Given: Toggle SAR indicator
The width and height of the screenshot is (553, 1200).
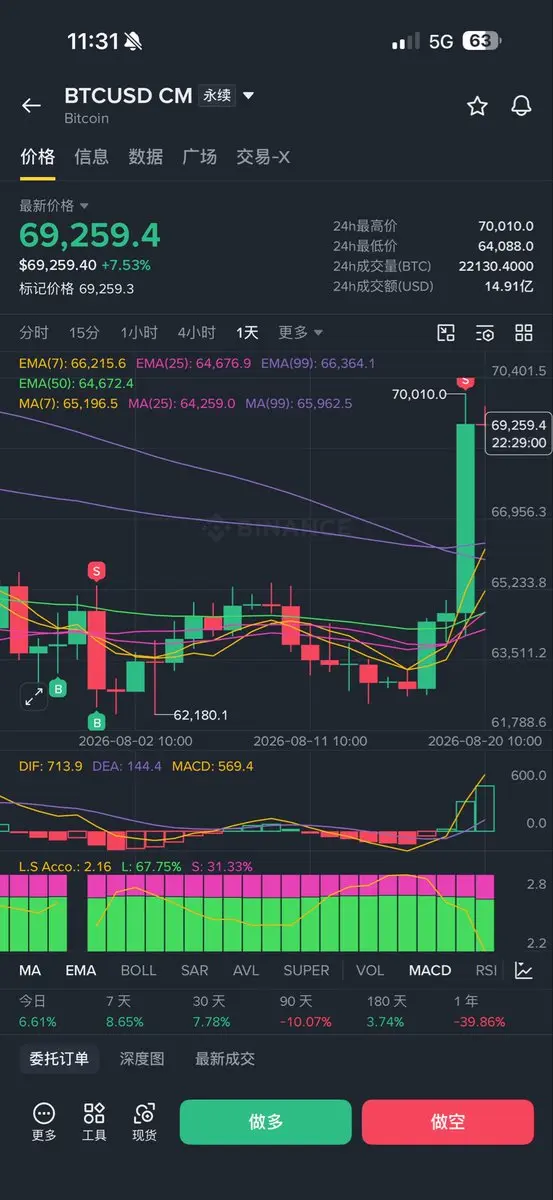Looking at the screenshot, I should pyautogui.click(x=195, y=970).
